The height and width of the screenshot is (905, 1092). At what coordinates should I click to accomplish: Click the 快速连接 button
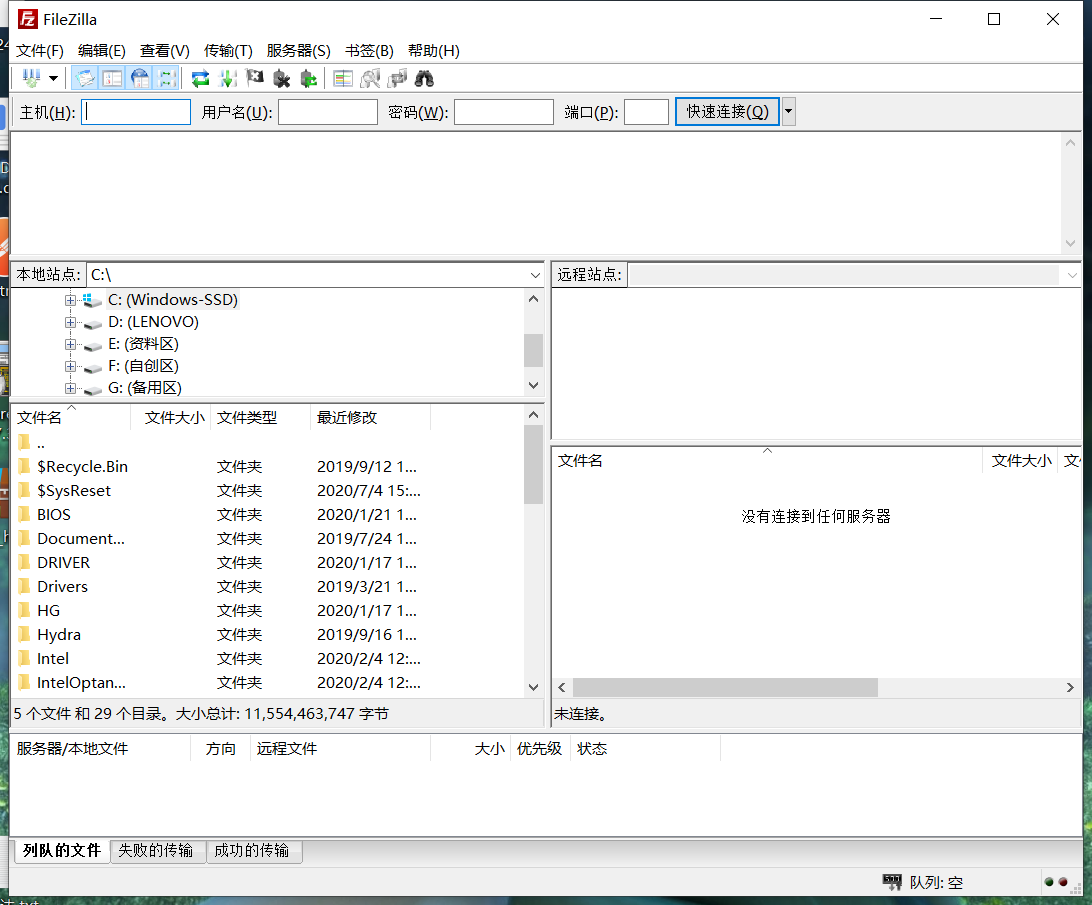(727, 111)
